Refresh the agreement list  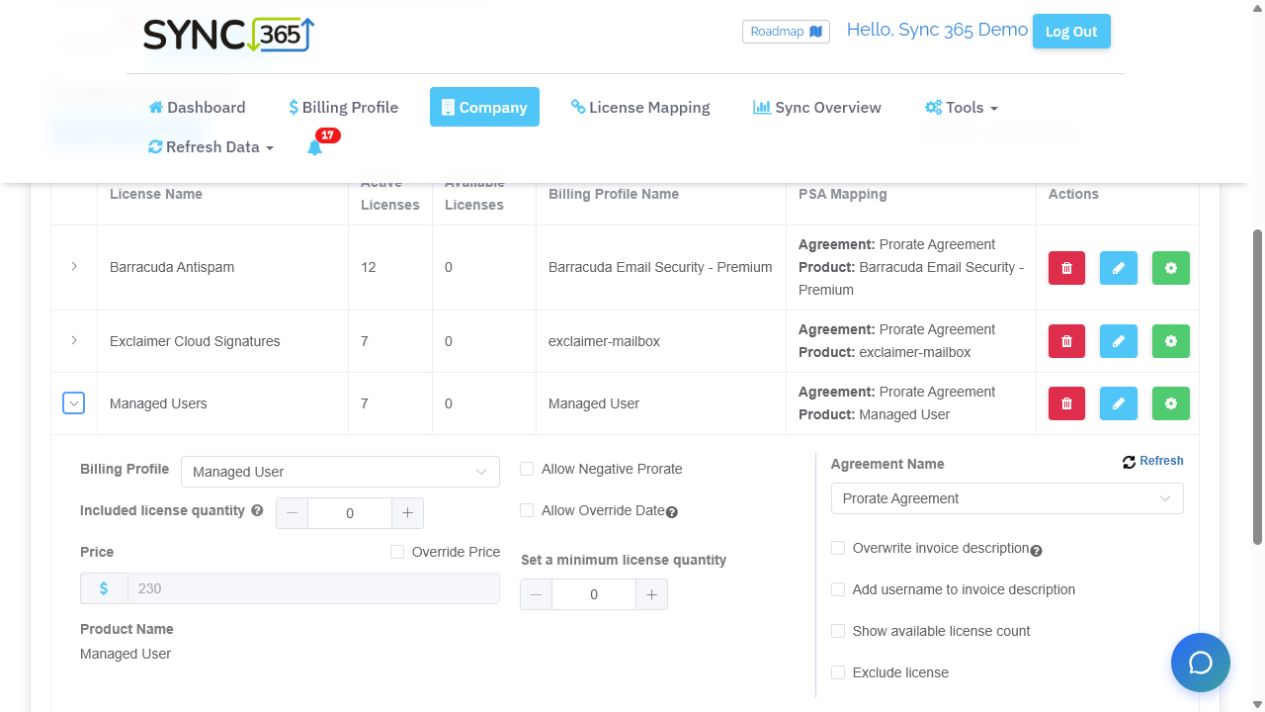(x=1153, y=461)
